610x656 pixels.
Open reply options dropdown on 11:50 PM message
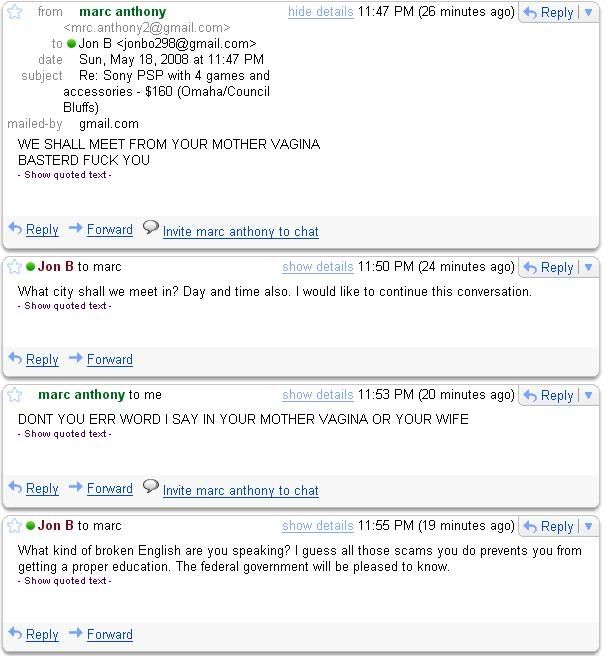click(588, 267)
